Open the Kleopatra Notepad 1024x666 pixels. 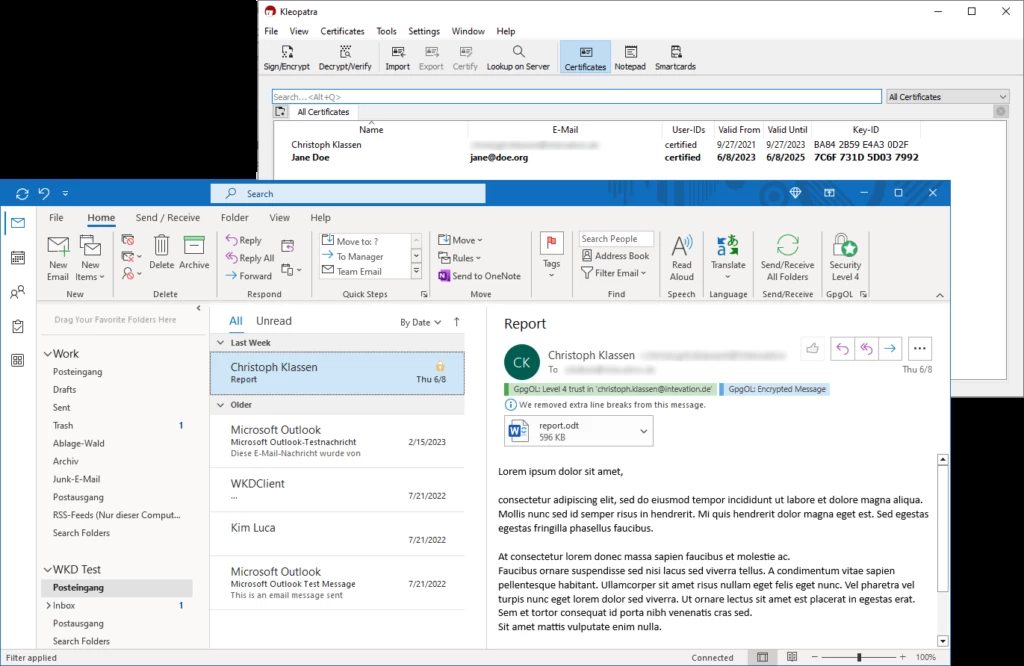pos(629,57)
